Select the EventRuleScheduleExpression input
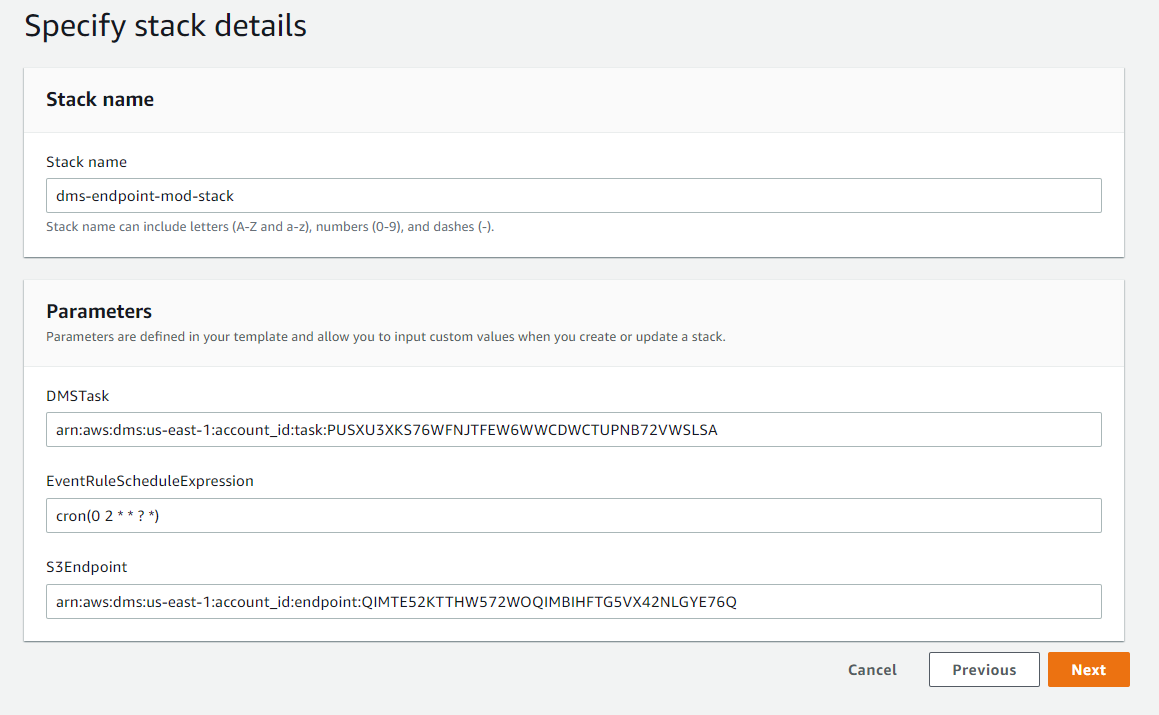Screen dimensions: 1159x715 point(573,515)
